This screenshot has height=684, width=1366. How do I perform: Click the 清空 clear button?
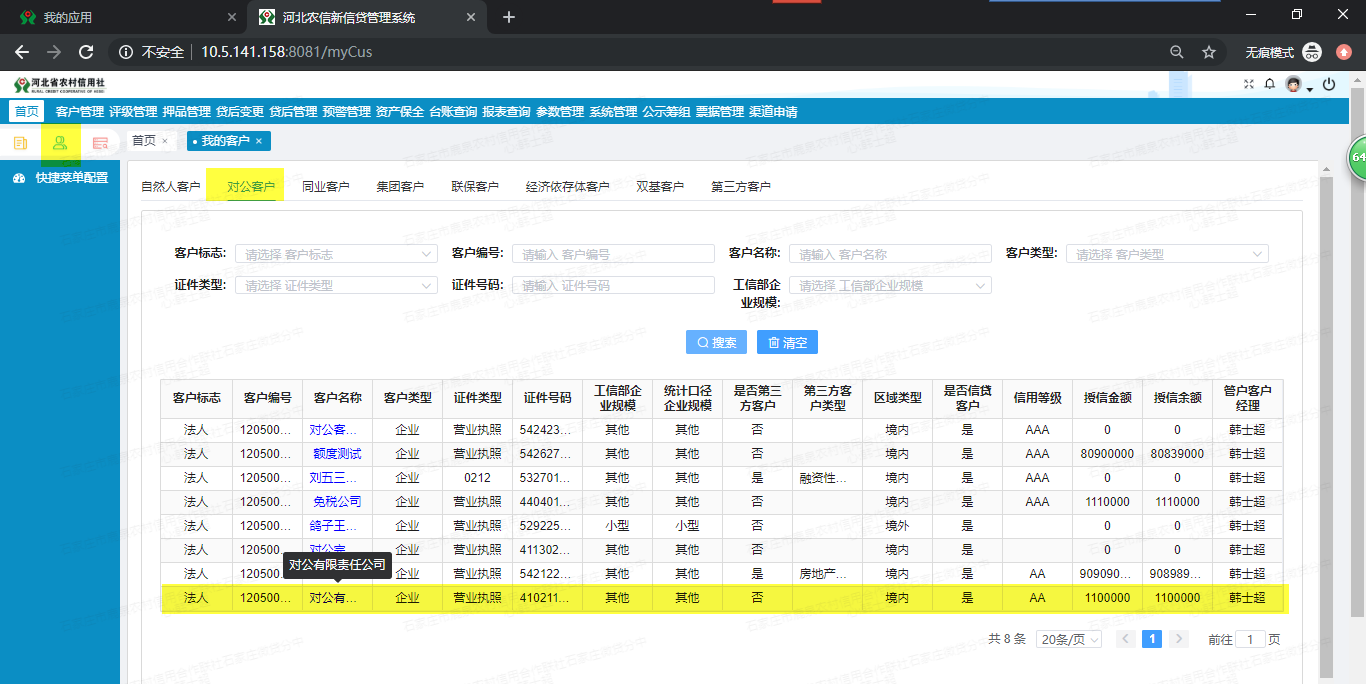[x=787, y=342]
